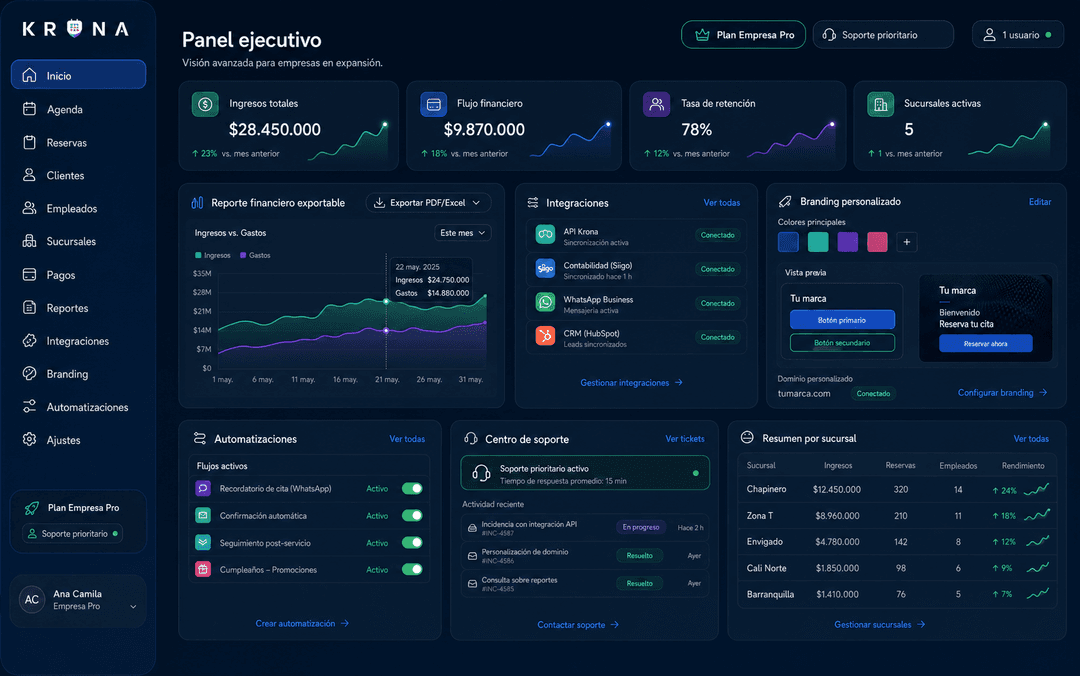1080x676 pixels.
Task: Click the Resumen por sucursal header icon
Action: pos(747,438)
